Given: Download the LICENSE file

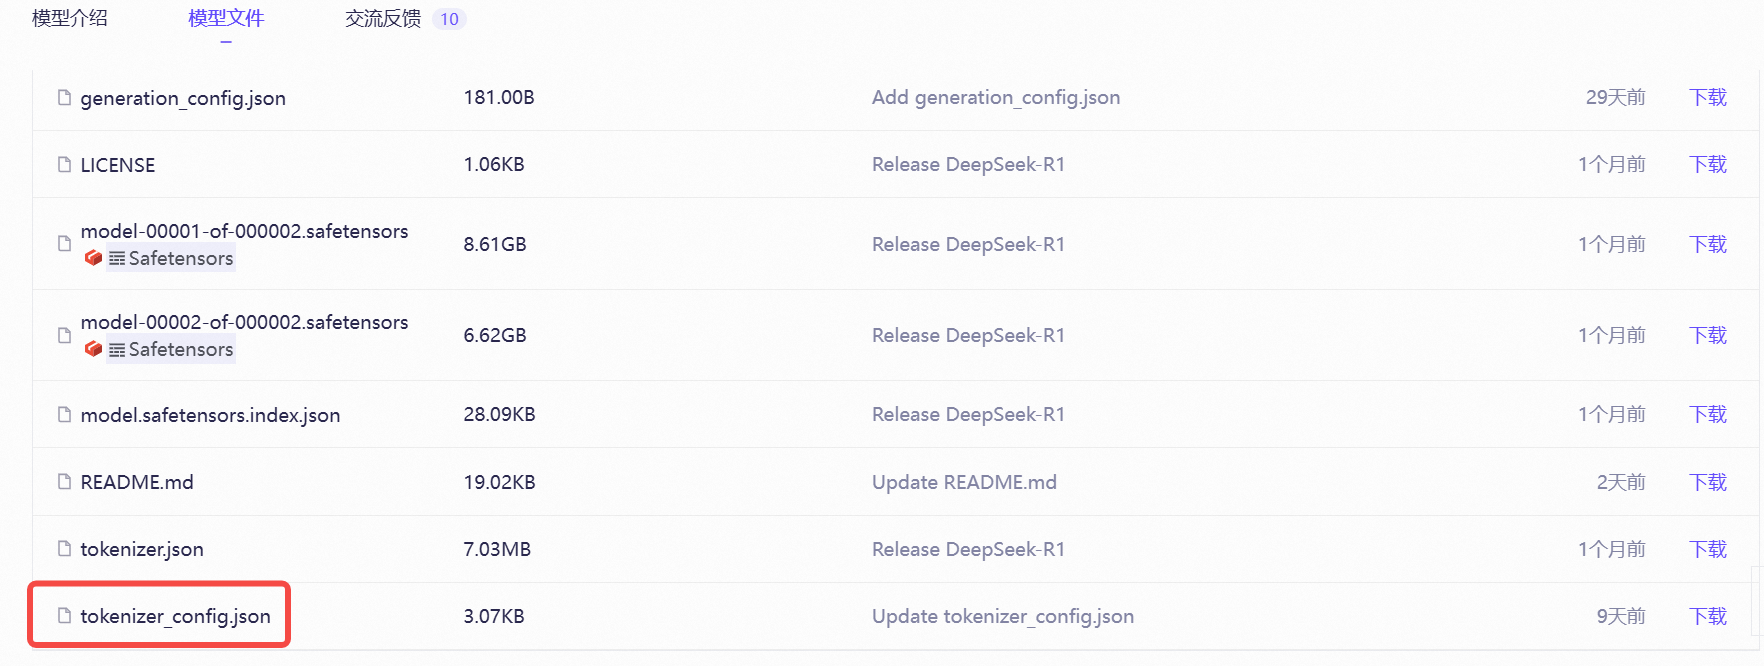Looking at the screenshot, I should point(1707,164).
